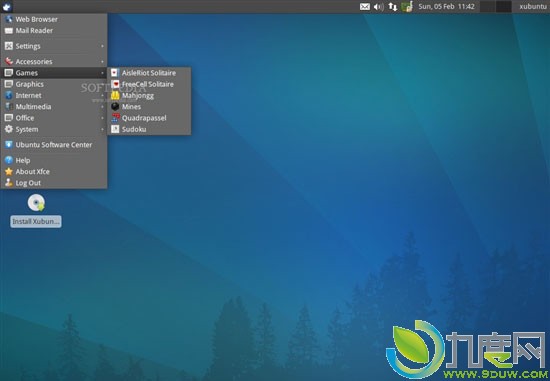Expand the Settings submenu arrow
The width and height of the screenshot is (550, 381).
tap(102, 46)
